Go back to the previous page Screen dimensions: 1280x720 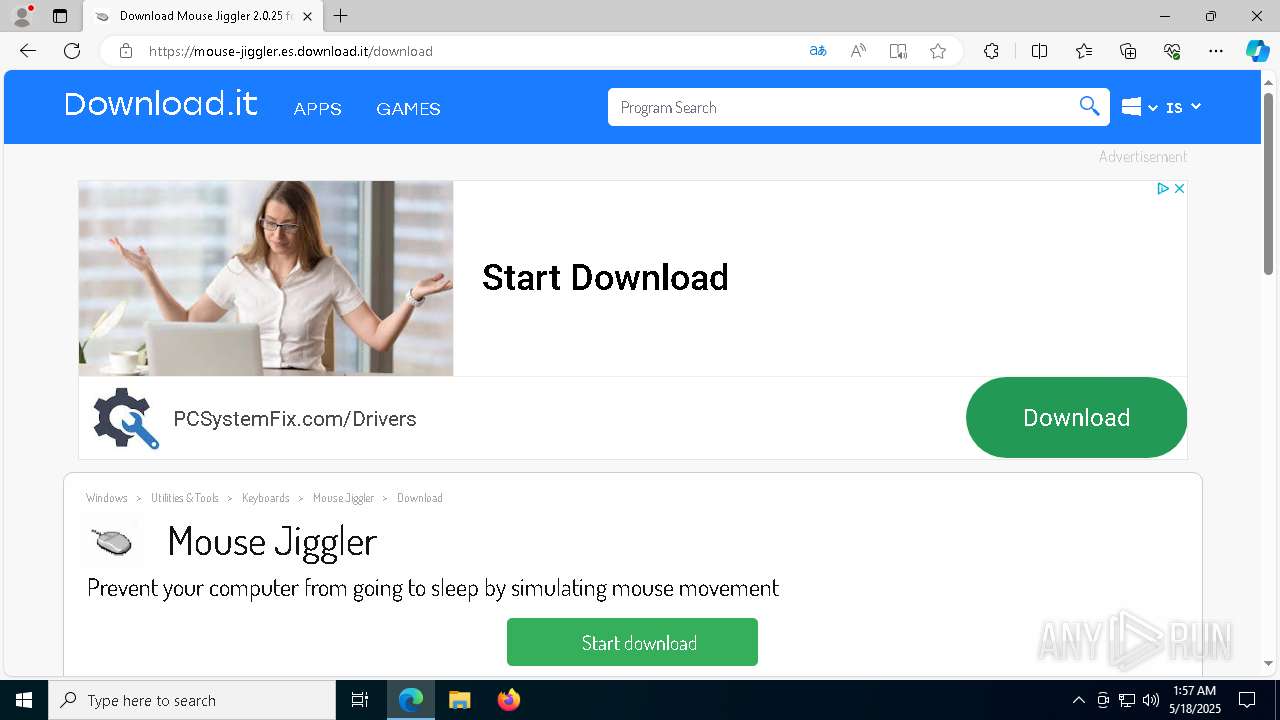[x=28, y=51]
